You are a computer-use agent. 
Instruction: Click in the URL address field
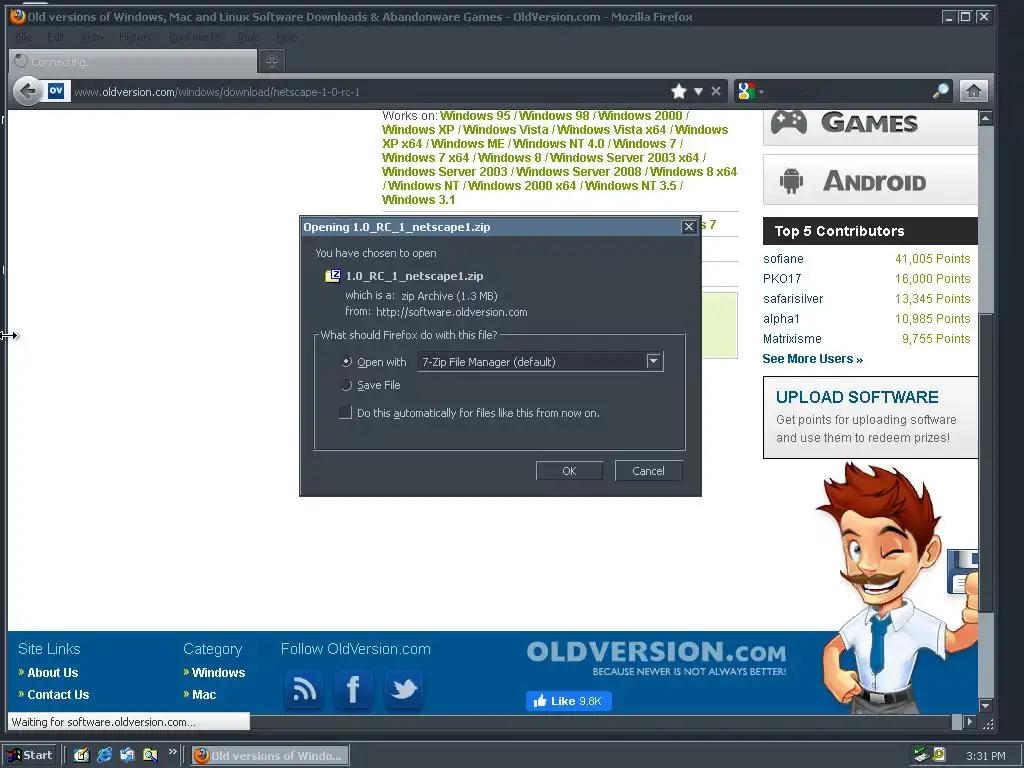369,91
